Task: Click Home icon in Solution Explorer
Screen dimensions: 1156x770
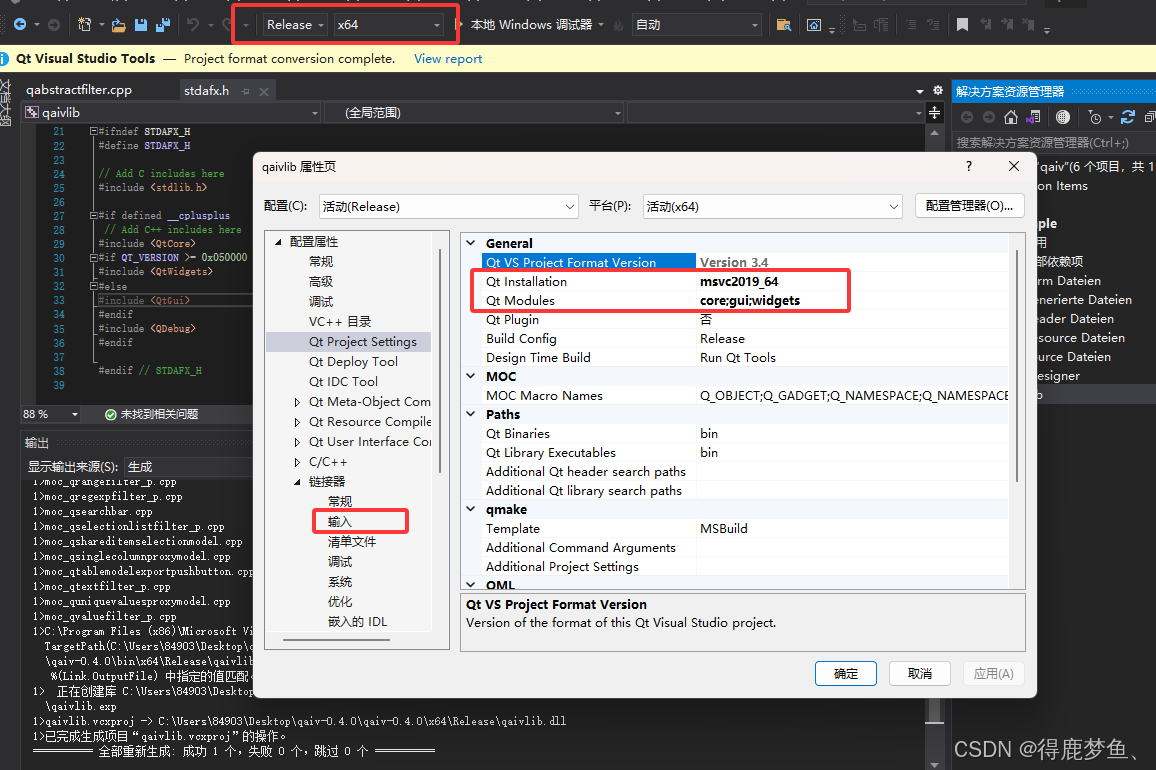Action: coord(1011,117)
